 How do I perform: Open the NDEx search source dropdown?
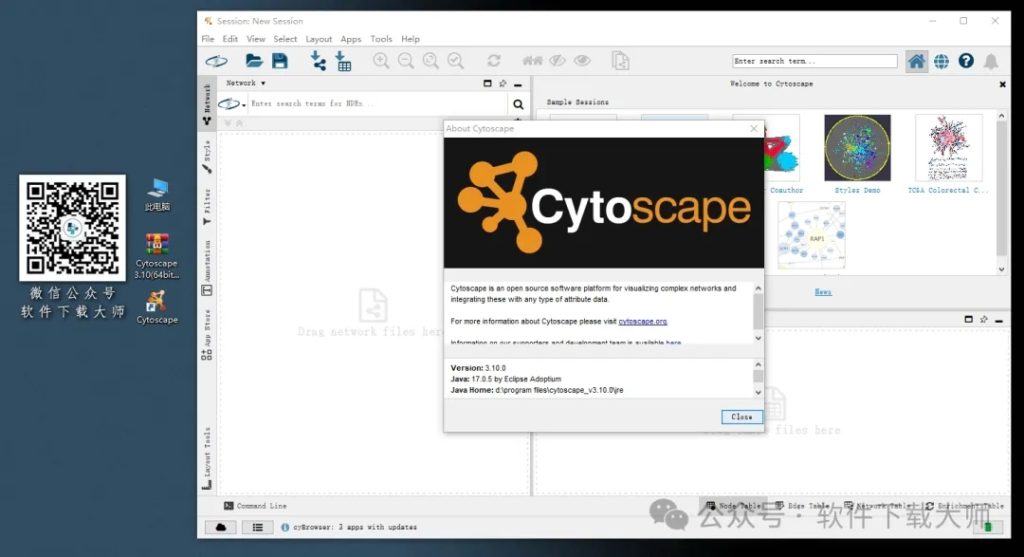[x=232, y=104]
